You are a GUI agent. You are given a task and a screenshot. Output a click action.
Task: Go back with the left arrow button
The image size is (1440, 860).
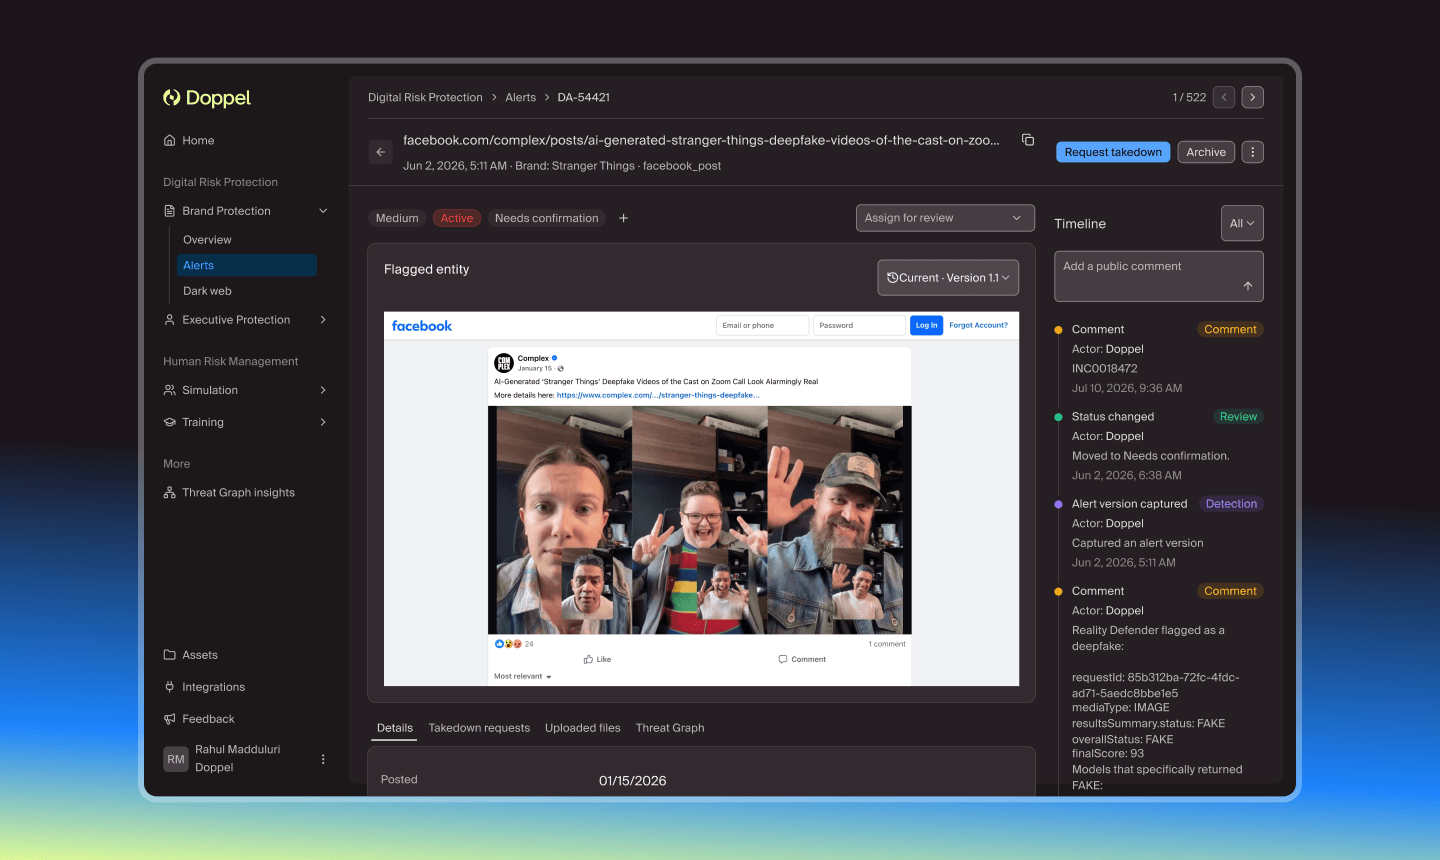380,152
